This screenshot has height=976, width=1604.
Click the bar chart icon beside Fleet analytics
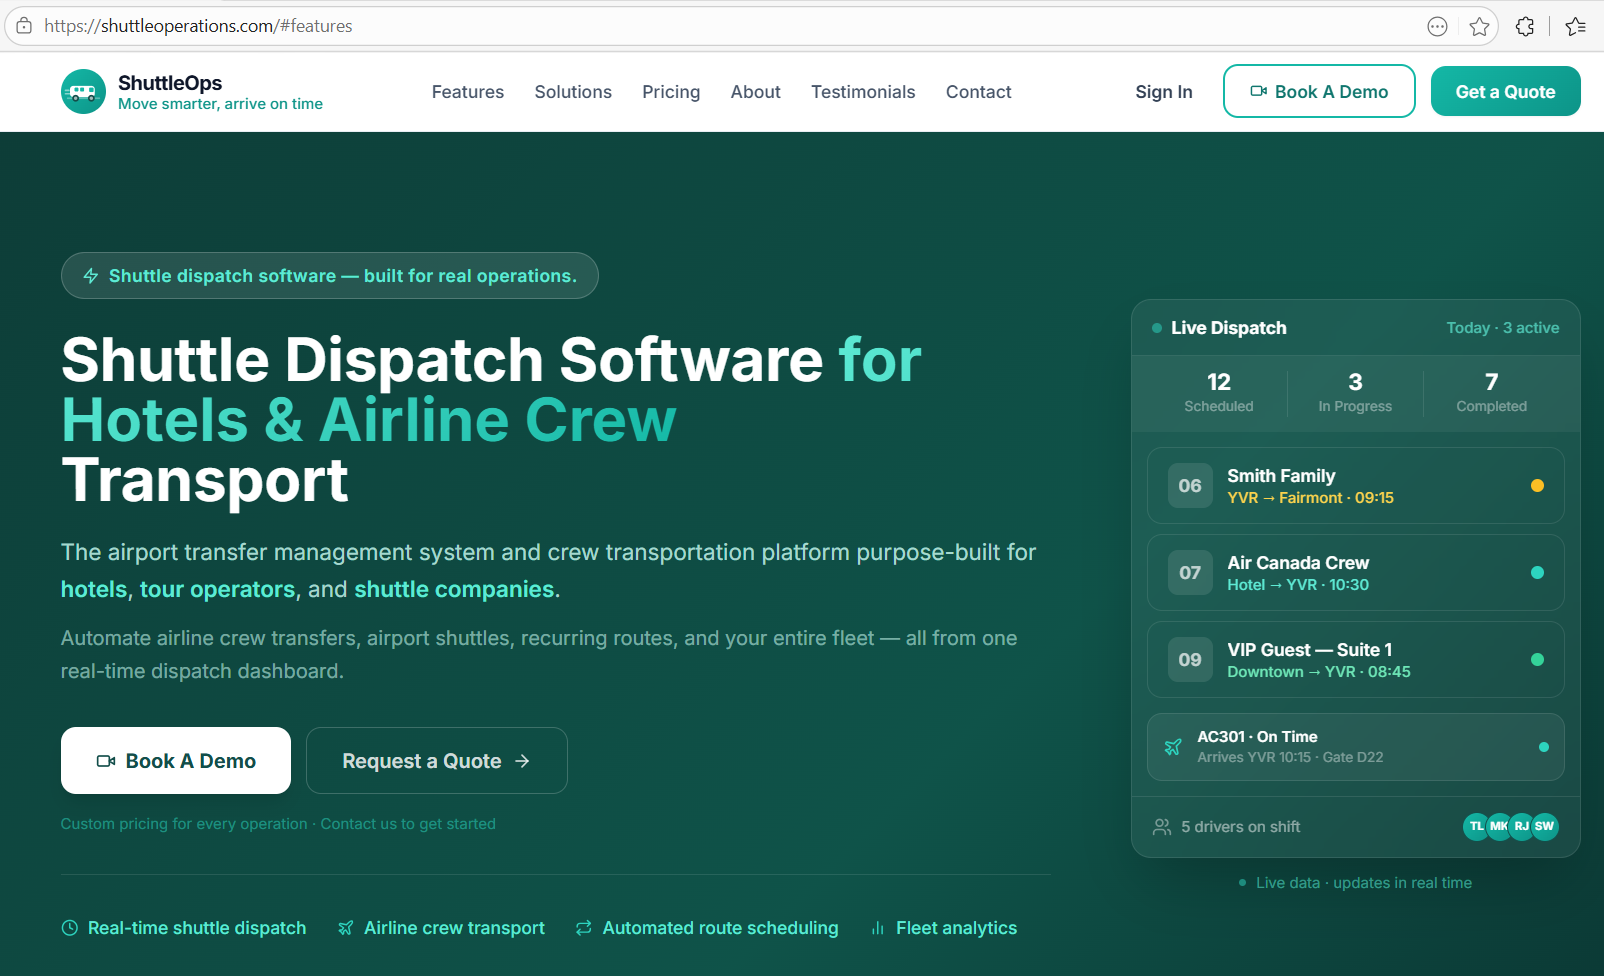(x=878, y=928)
